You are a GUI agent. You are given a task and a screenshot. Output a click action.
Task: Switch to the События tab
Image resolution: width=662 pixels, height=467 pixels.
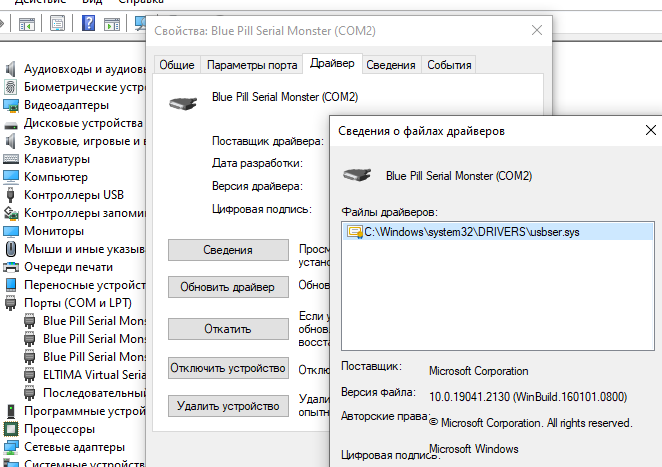(x=449, y=65)
